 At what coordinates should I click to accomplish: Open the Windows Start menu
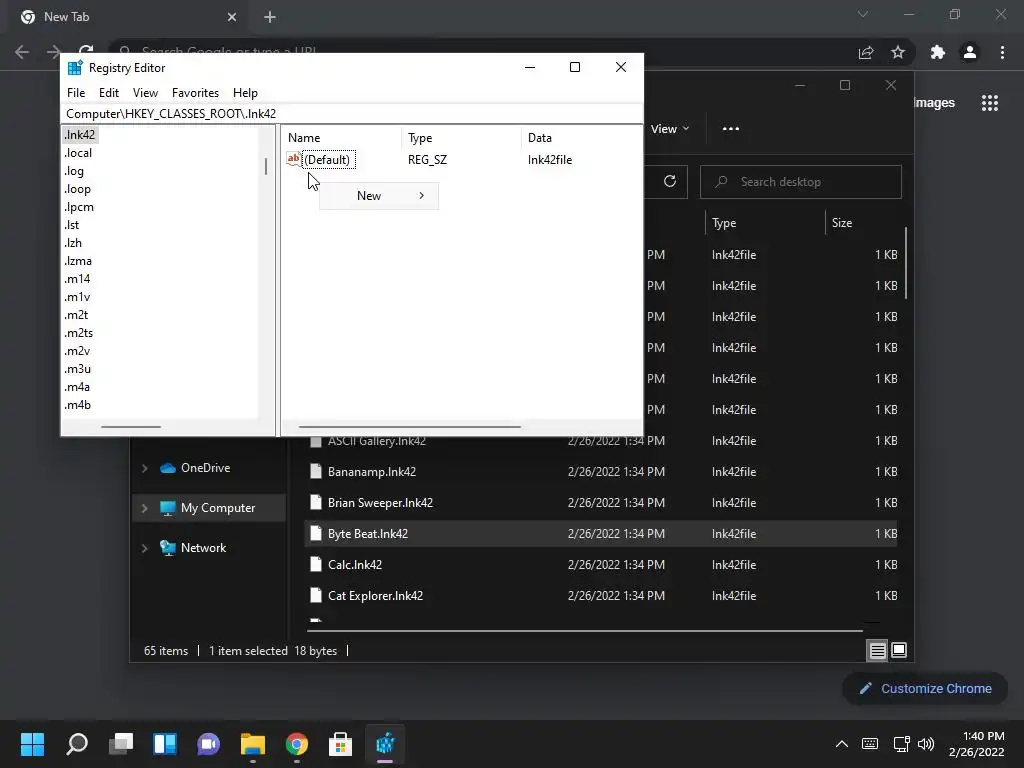32,744
